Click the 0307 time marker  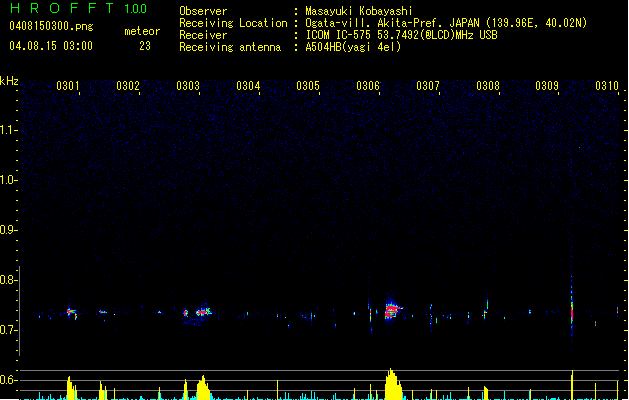428,86
